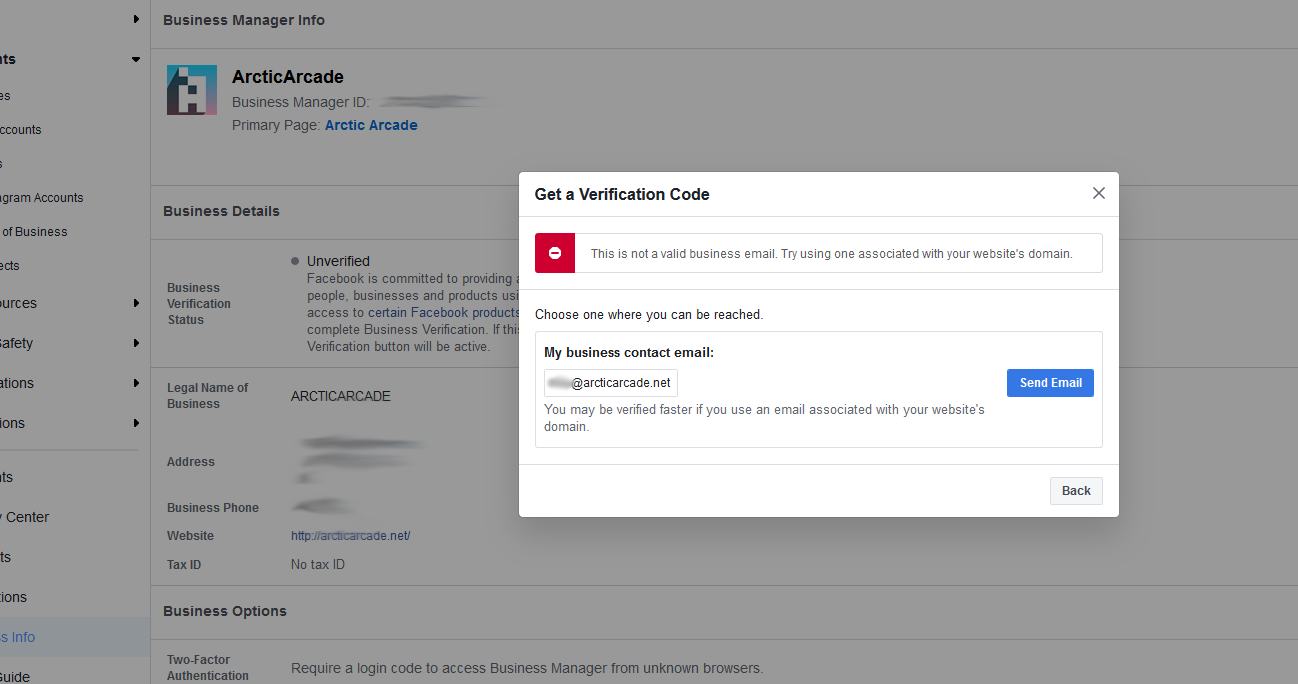Open the arcticarcade.net website link

point(350,536)
